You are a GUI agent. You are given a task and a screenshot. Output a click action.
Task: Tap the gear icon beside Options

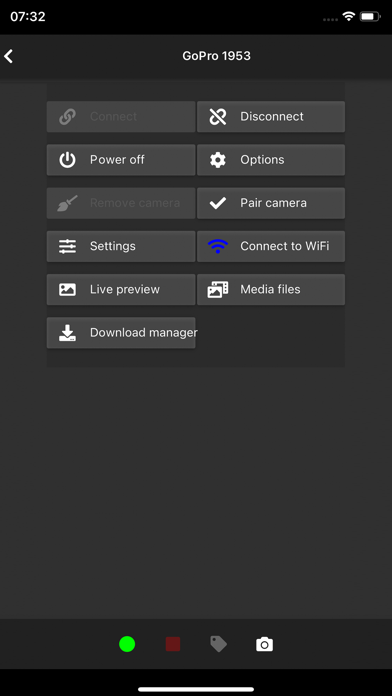pyautogui.click(x=218, y=160)
